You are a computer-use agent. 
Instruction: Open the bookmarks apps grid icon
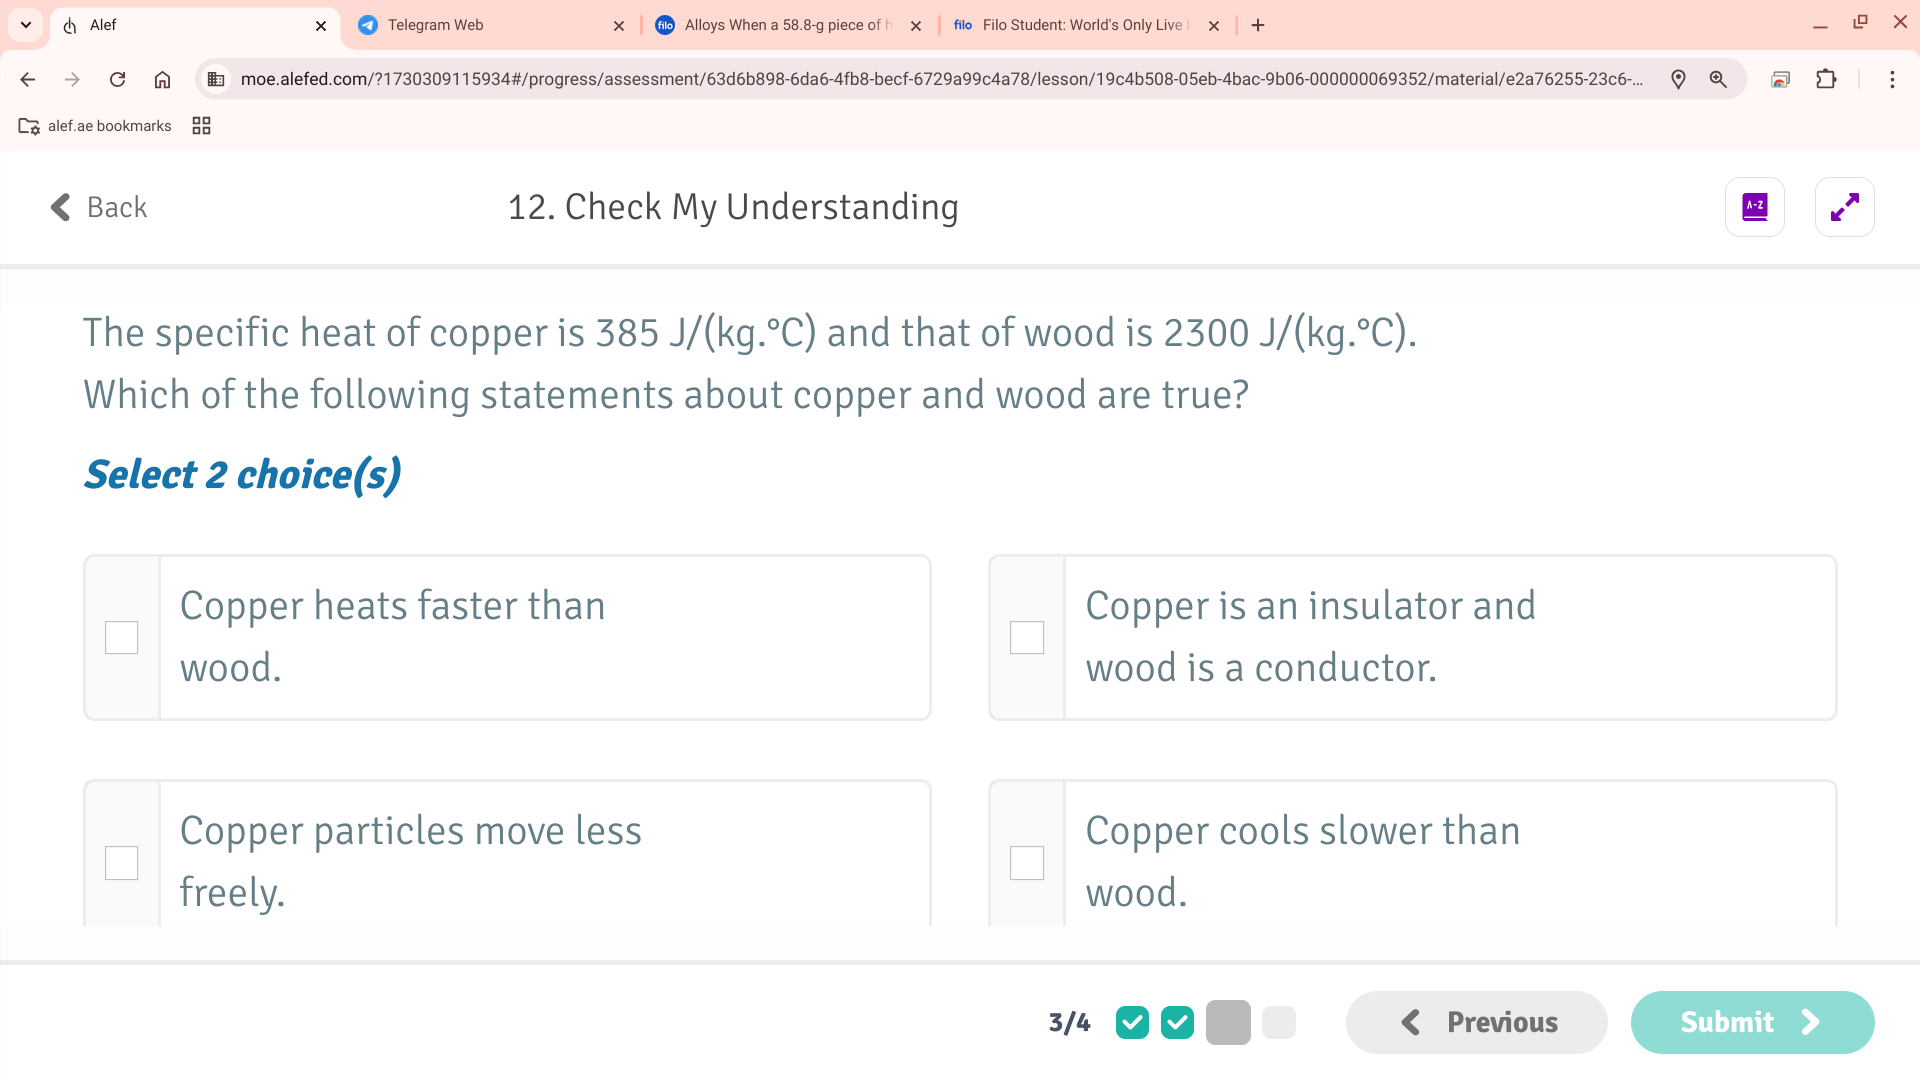click(x=201, y=126)
